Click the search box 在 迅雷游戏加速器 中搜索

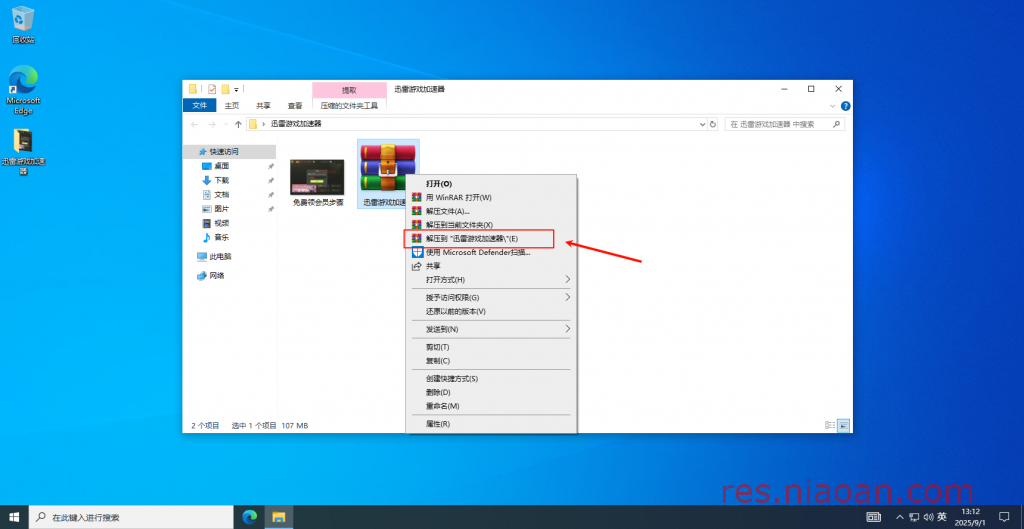[x=782, y=124]
